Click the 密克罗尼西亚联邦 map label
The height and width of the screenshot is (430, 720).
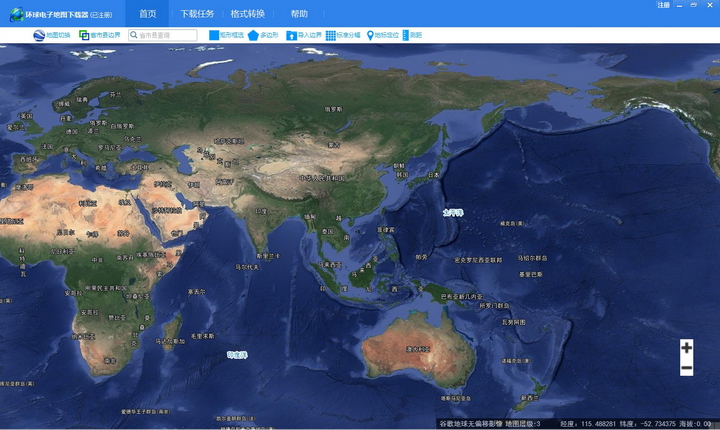coord(478,260)
